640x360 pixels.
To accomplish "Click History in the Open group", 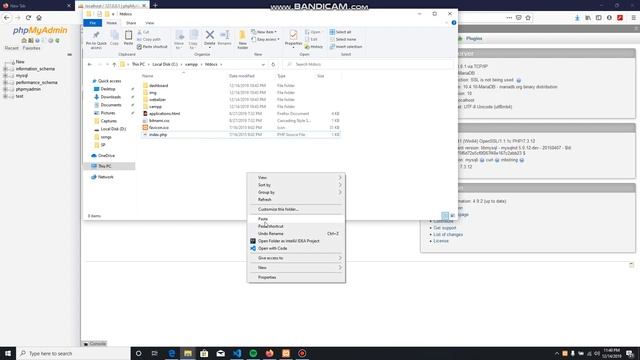I will coord(314,47).
